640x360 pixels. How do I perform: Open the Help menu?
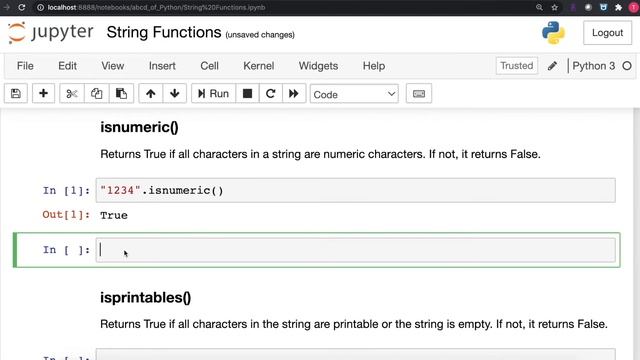374,66
